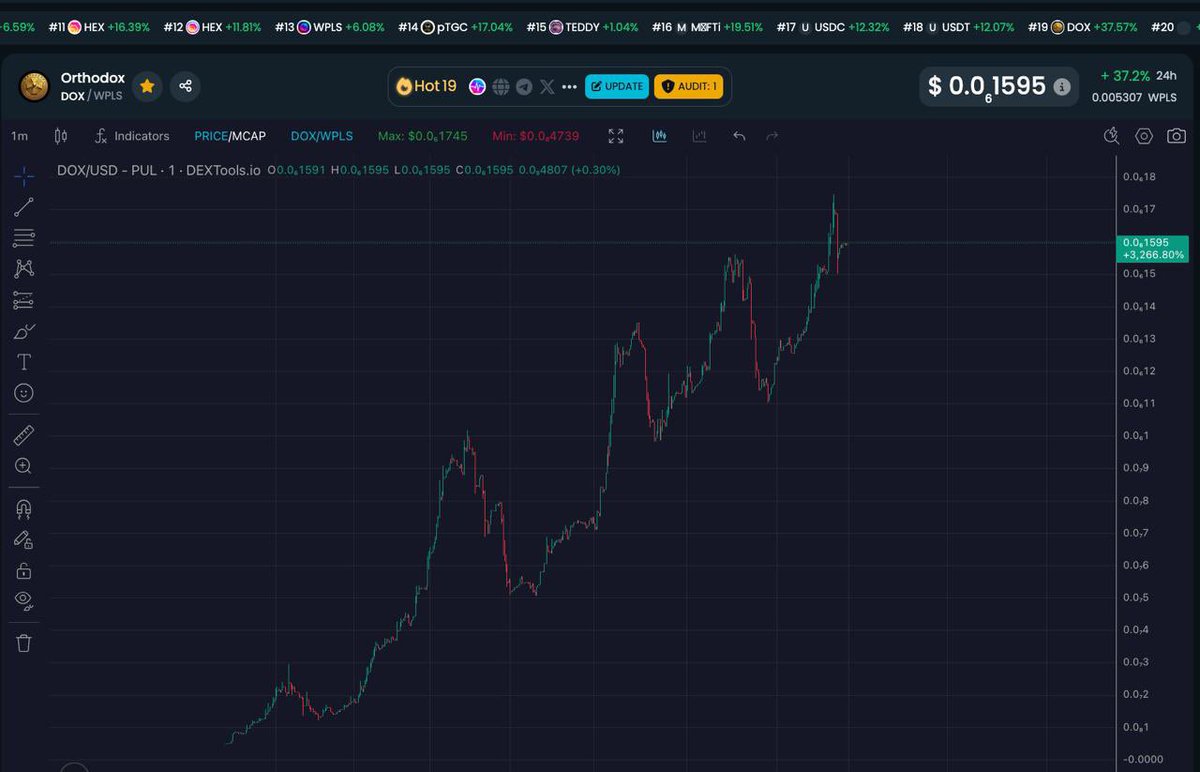Screen dimensions: 1200x772
Task: Click the pink circular icon beside Hot 19
Action: point(477,87)
